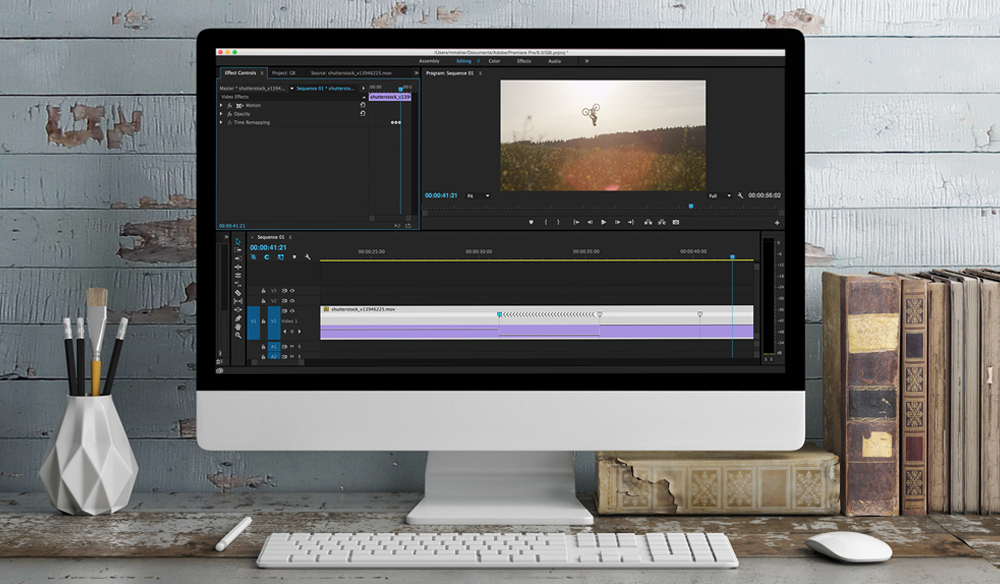
Task: Reset the Motion effect
Action: (363, 105)
